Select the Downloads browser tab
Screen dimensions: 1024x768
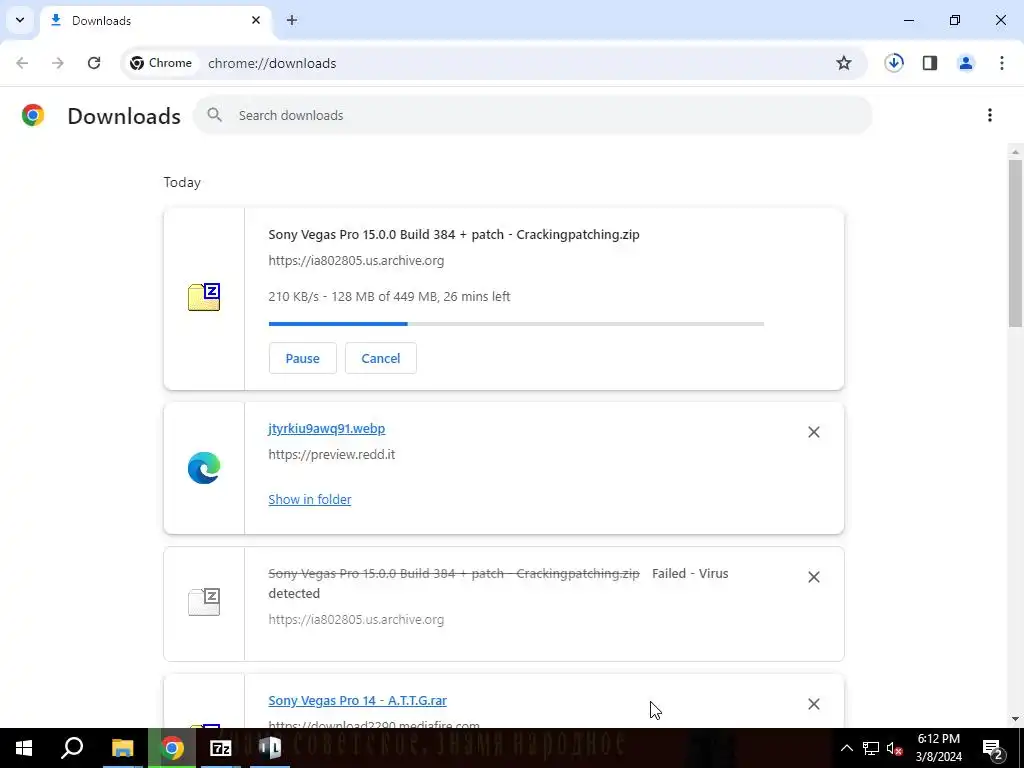click(x=155, y=20)
